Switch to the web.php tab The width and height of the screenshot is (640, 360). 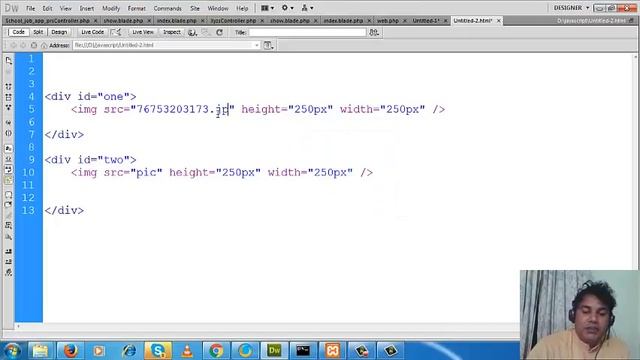pos(388,20)
